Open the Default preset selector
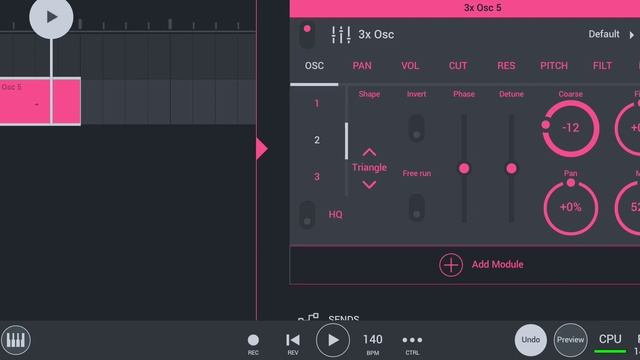Image resolution: width=640 pixels, height=360 pixels. pos(604,34)
